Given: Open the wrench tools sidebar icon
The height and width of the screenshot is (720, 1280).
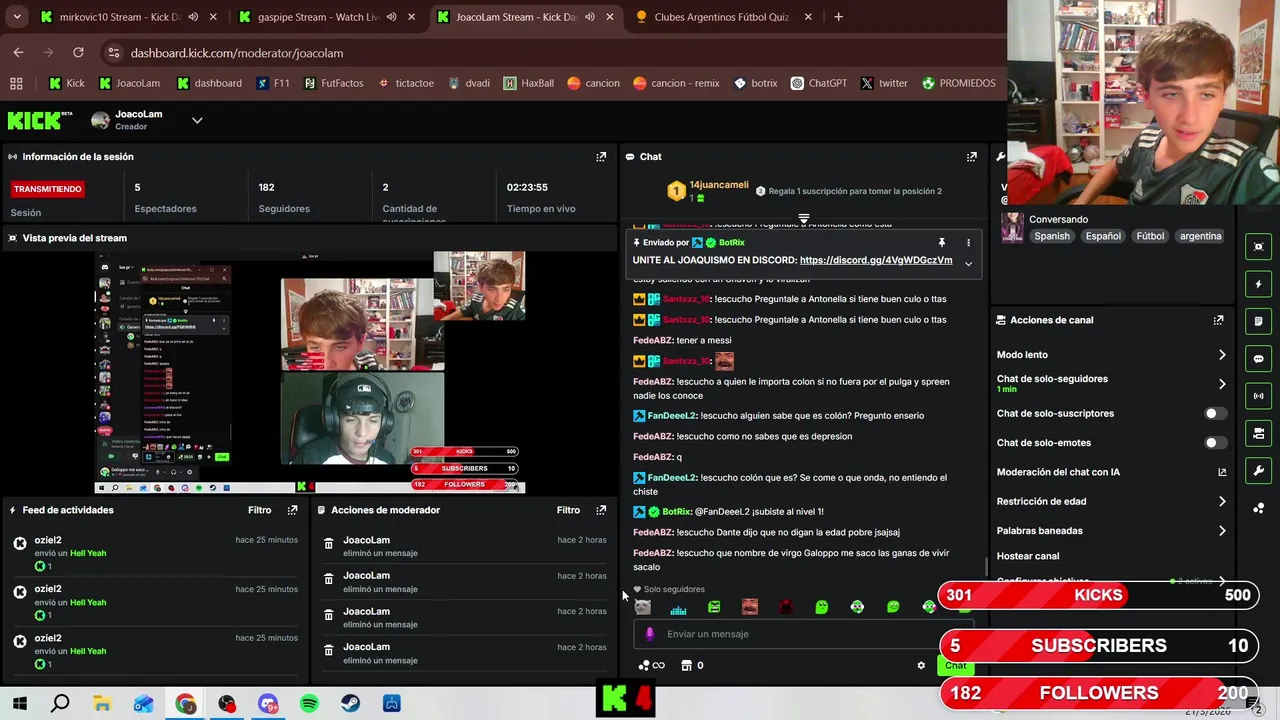Looking at the screenshot, I should 1258,470.
